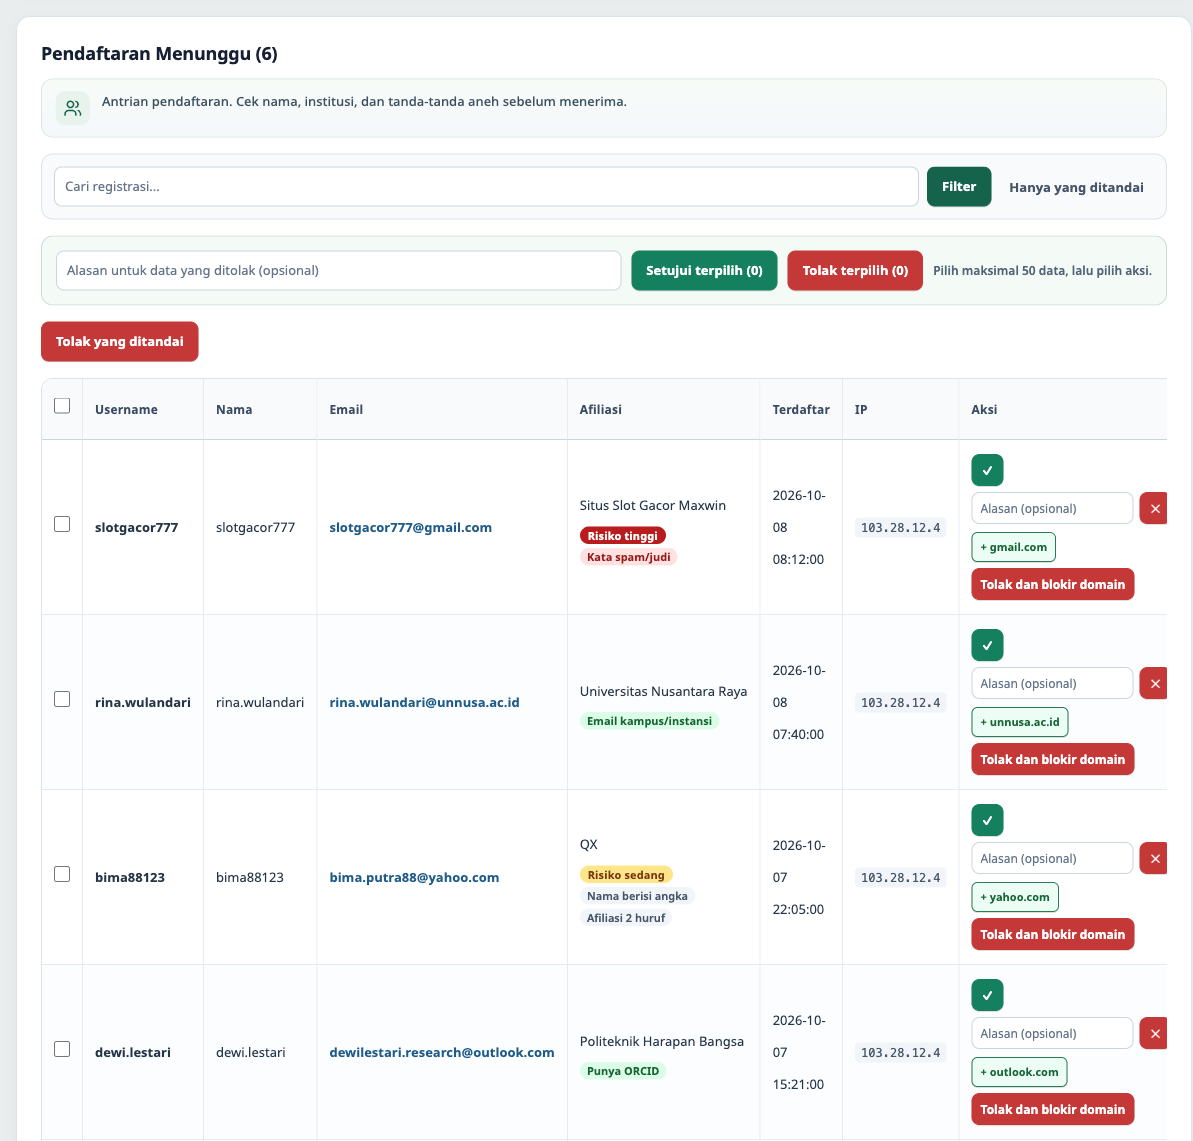Reject bima88123 with the red X
Viewport: 1193px width, 1141px height.
[1153, 858]
